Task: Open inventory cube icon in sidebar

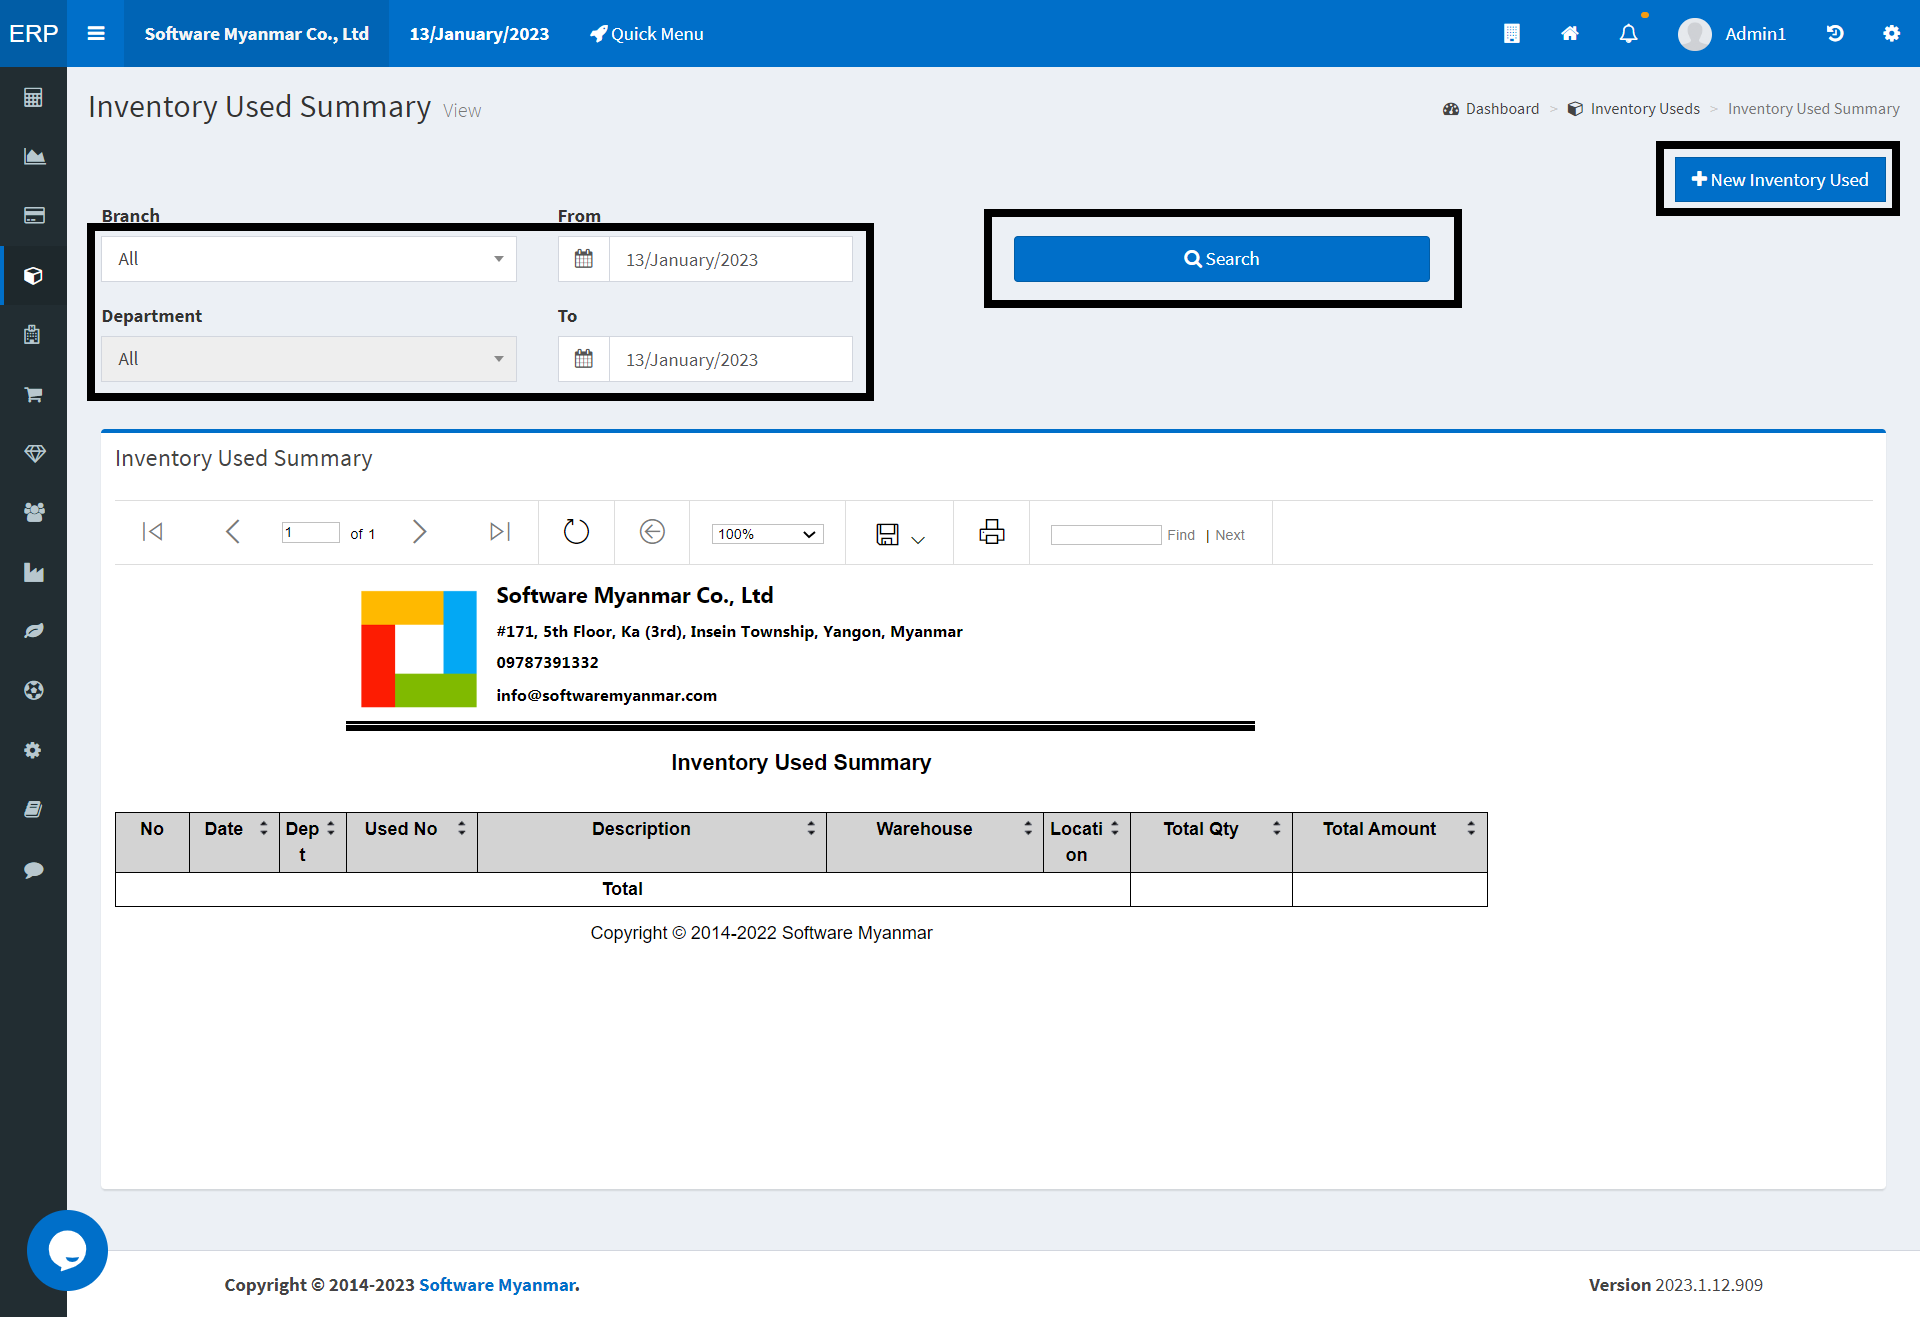Action: (33, 275)
